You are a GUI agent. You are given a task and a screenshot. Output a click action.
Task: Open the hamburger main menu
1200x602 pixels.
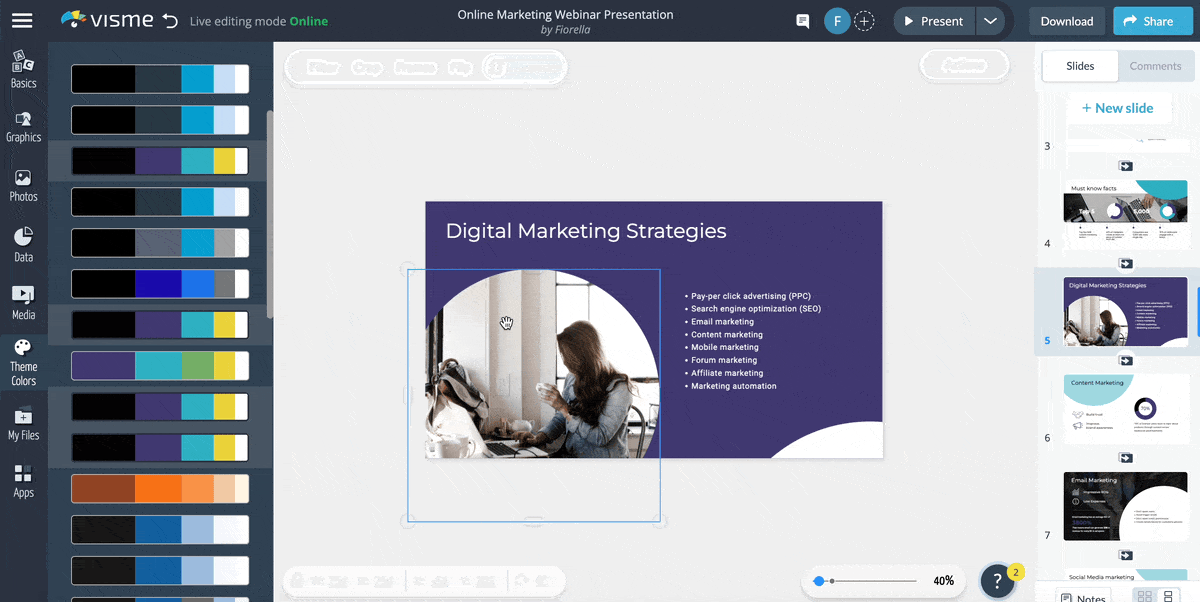tap(22, 21)
